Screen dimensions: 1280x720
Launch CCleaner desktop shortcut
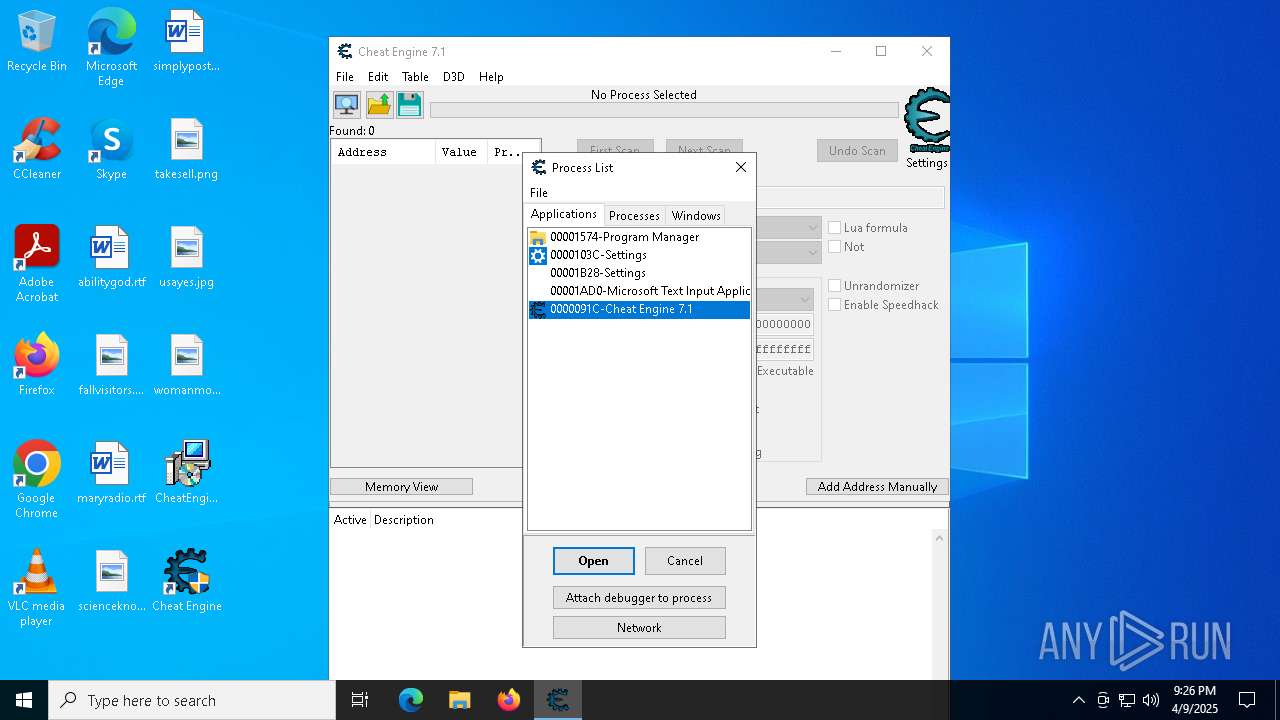(x=37, y=150)
